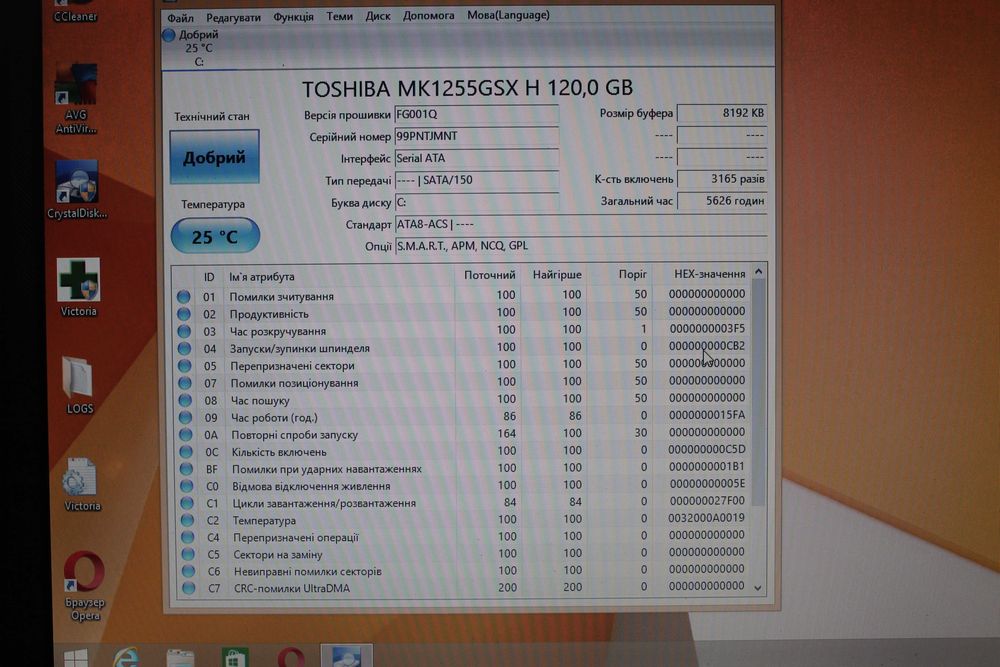
Task: Click the HEX-значення column header
Action: click(x=709, y=274)
